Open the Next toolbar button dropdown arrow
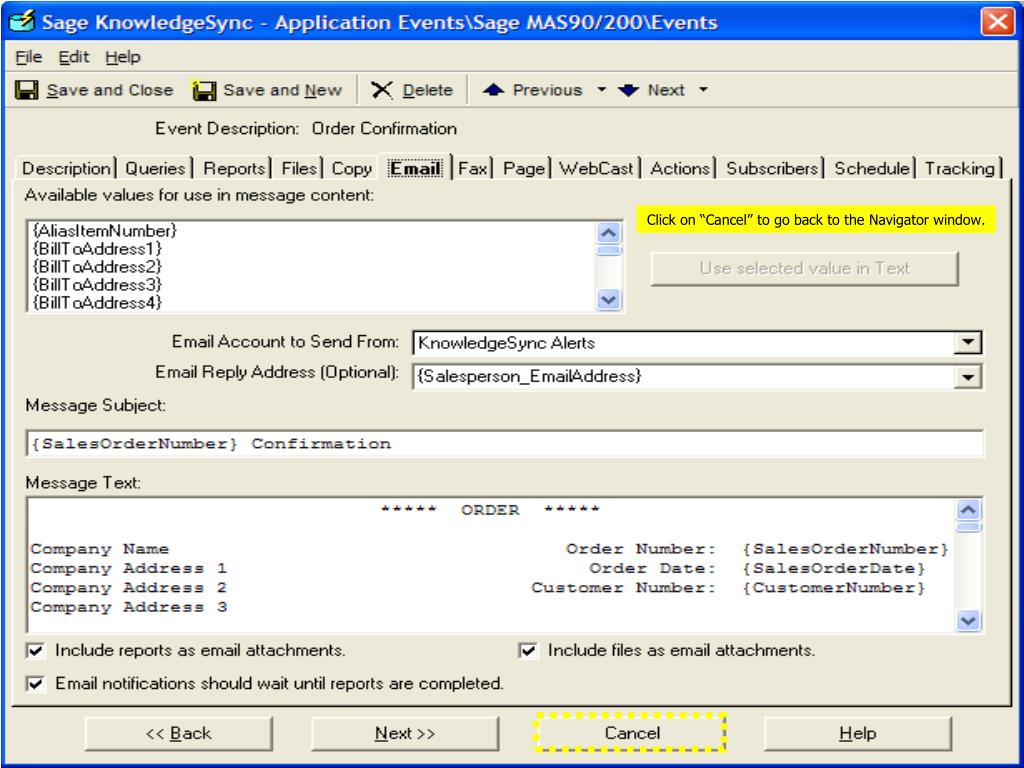This screenshot has width=1024, height=768. pos(703,89)
